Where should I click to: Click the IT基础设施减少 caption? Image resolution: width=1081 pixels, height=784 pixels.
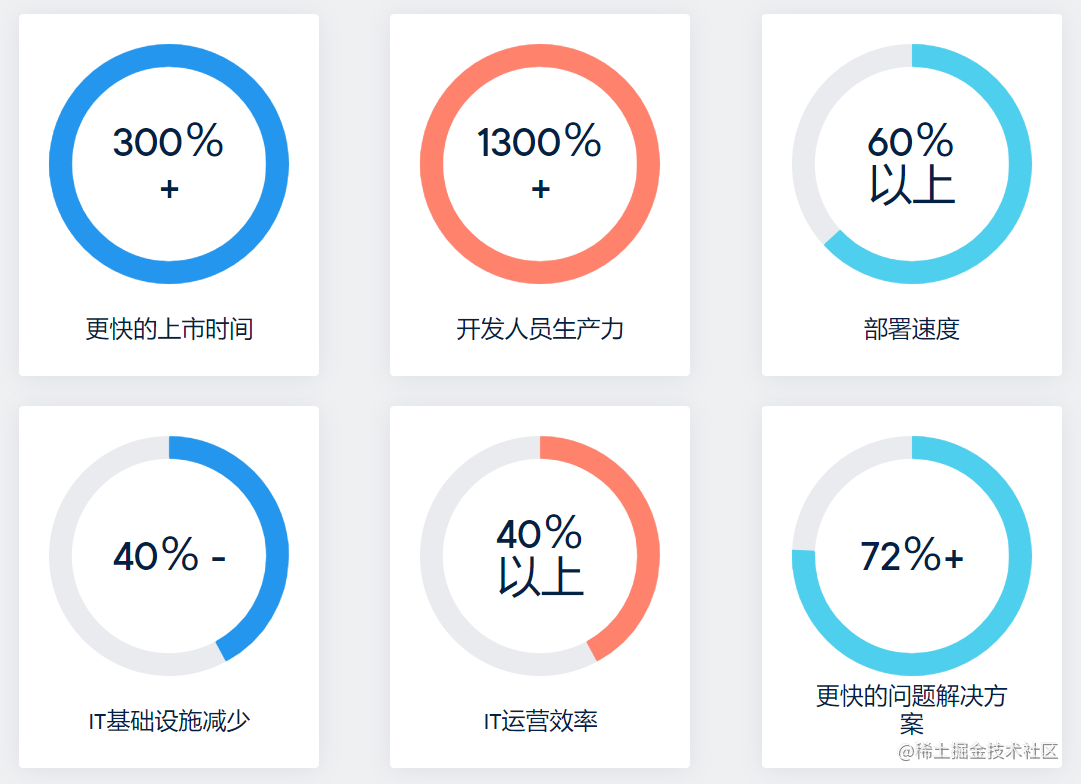click(x=169, y=721)
